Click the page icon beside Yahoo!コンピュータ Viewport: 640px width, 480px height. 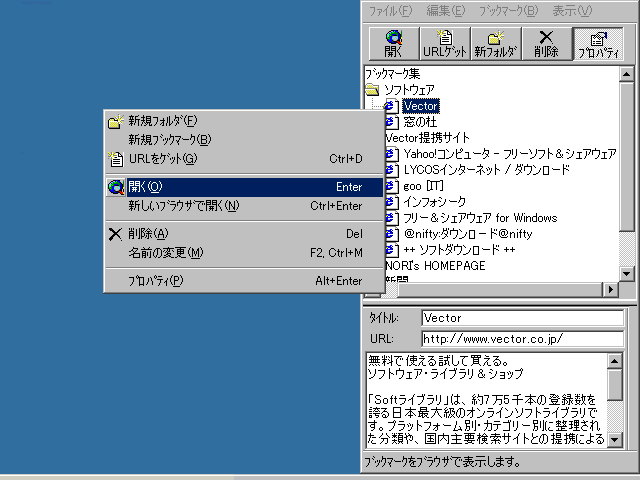pyautogui.click(x=392, y=154)
